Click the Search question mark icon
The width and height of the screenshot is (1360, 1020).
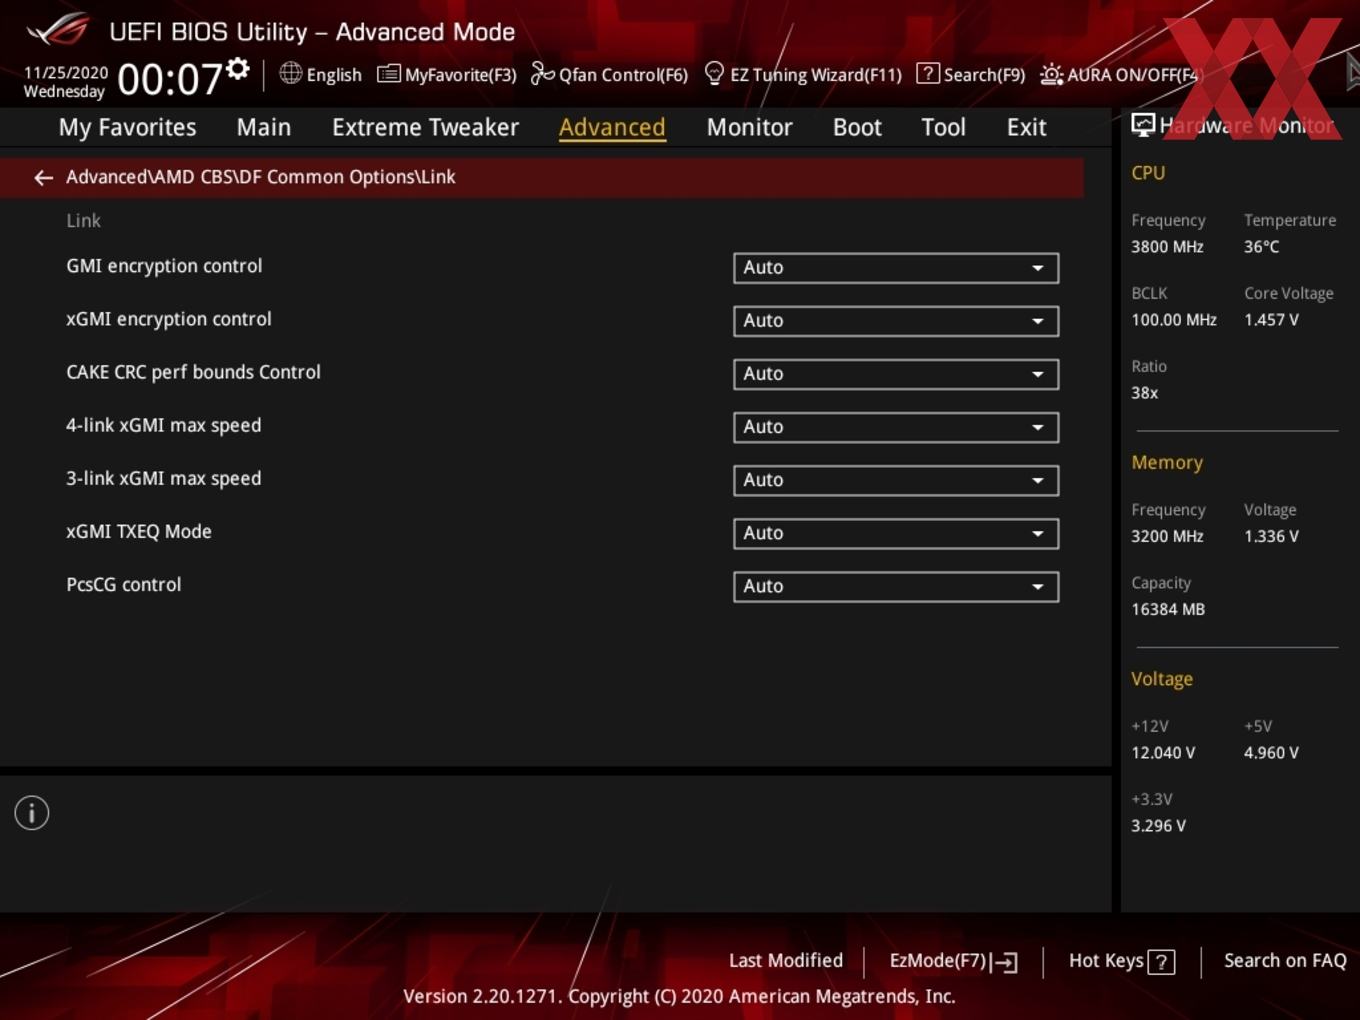coord(928,73)
